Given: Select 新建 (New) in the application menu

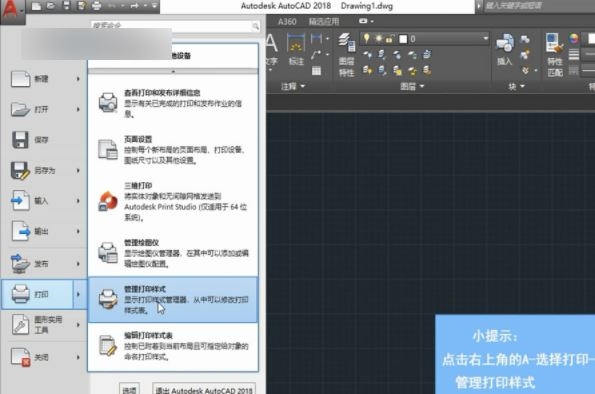Looking at the screenshot, I should [43, 79].
